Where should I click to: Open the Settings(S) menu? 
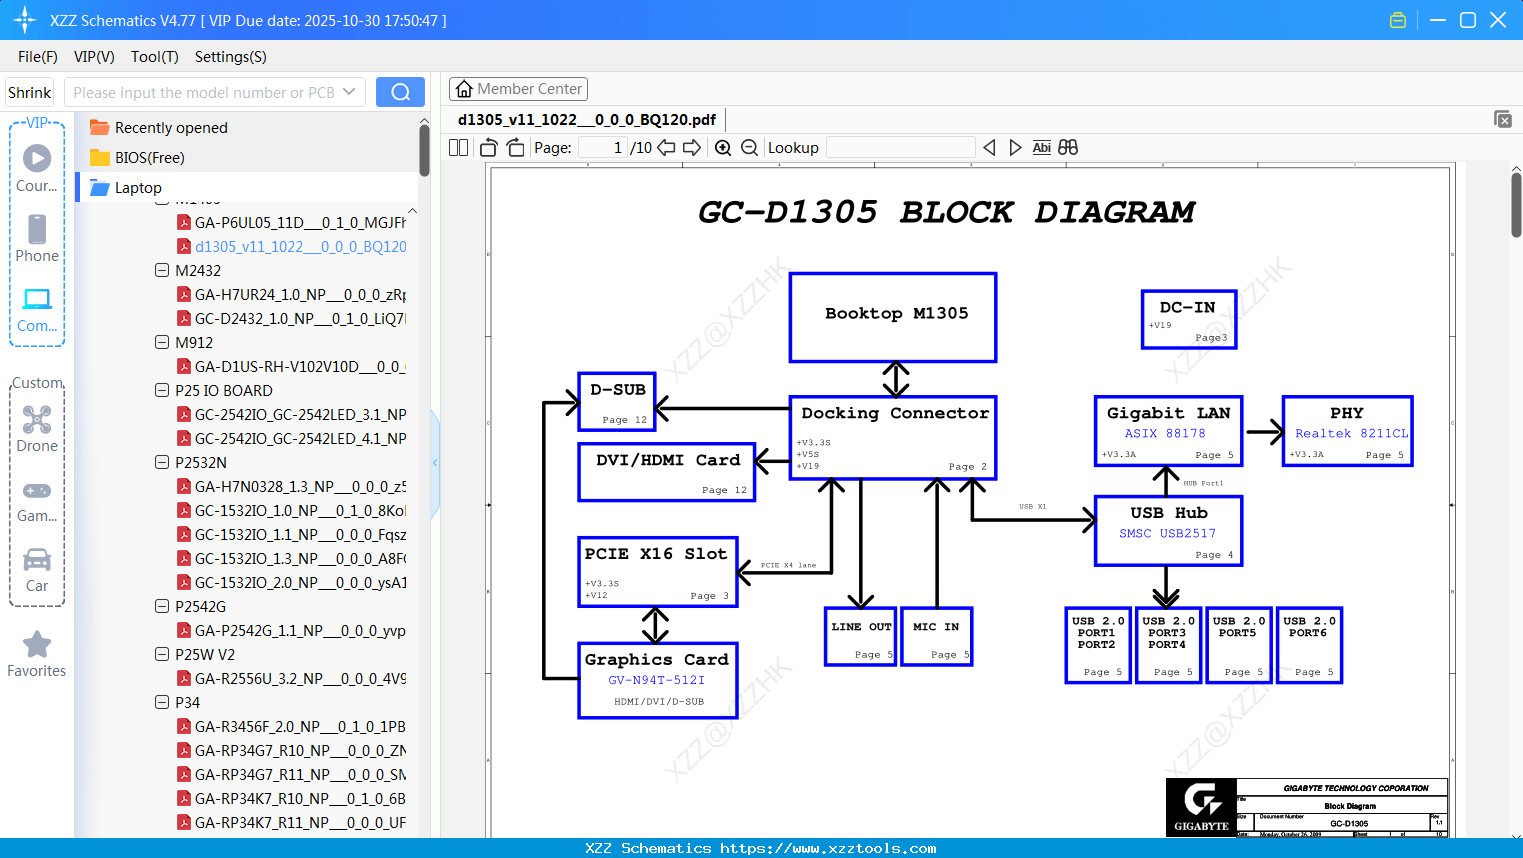tap(231, 57)
